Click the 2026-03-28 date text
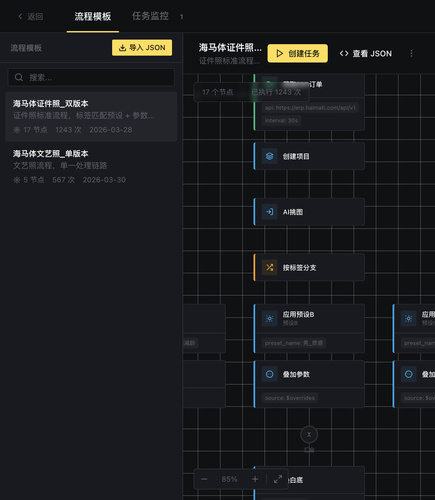Viewport: 435px width, 500px height. pyautogui.click(x=111, y=130)
